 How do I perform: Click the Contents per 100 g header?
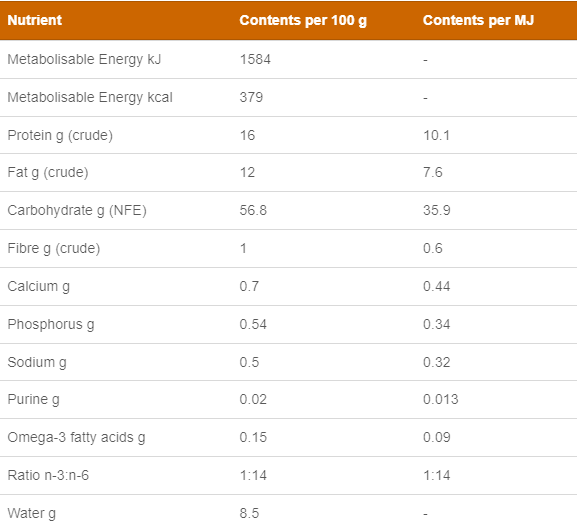(x=303, y=21)
